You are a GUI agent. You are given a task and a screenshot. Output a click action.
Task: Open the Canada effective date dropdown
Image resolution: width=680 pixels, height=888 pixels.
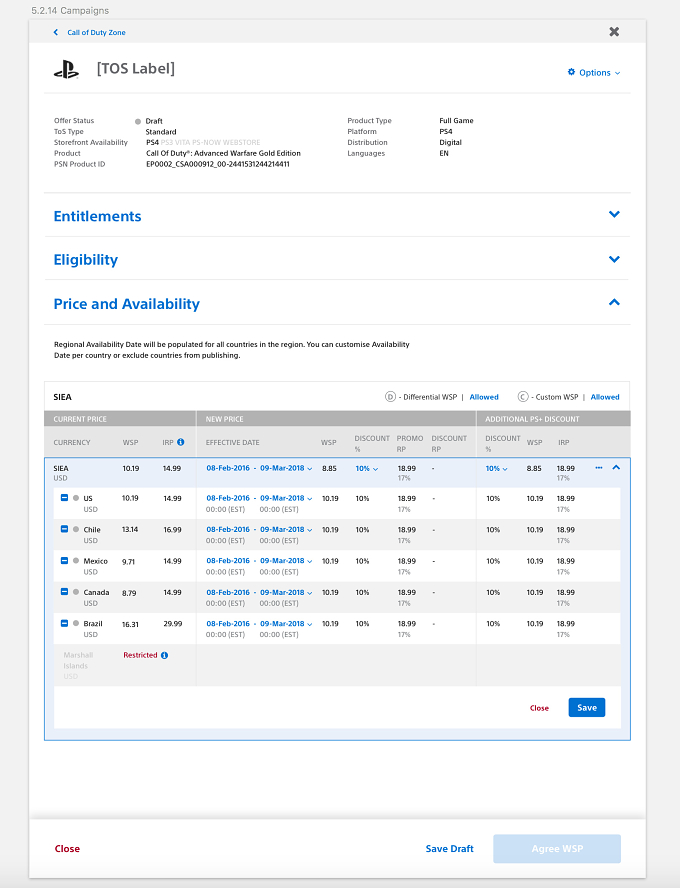259,592
